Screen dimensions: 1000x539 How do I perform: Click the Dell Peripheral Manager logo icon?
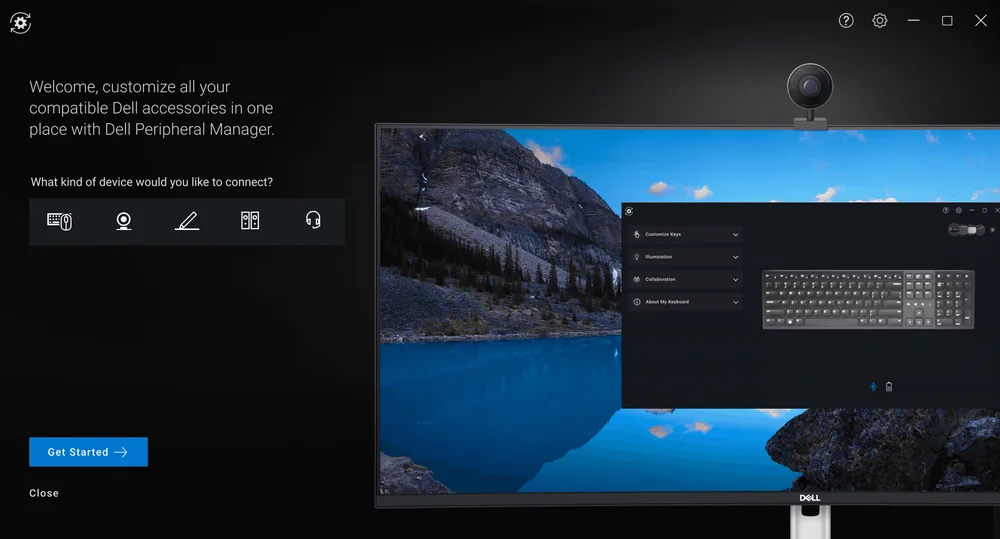tap(20, 23)
